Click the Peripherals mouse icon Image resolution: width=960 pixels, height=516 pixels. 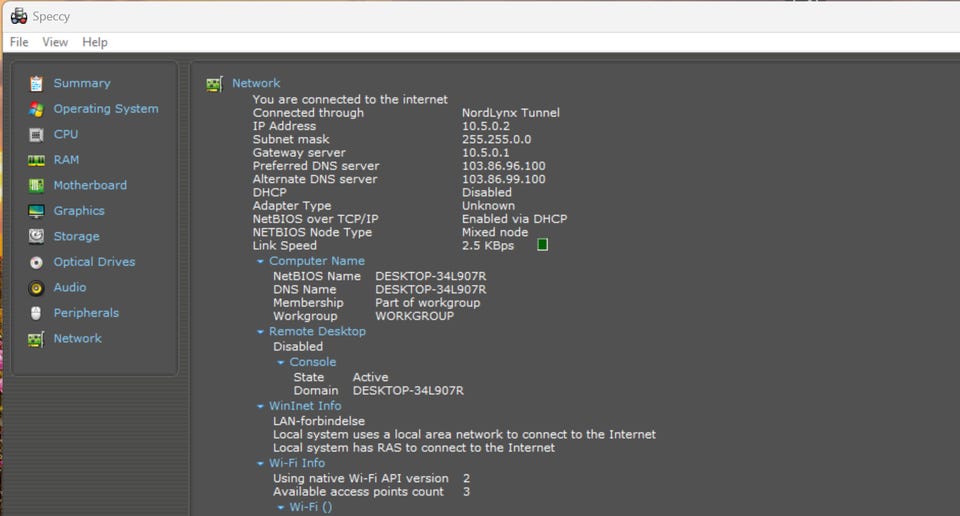[x=36, y=313]
